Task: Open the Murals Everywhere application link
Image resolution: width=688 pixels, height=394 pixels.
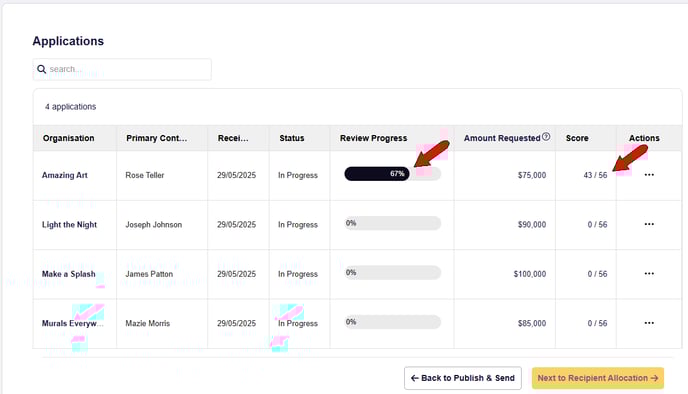Action: pyautogui.click(x=72, y=323)
